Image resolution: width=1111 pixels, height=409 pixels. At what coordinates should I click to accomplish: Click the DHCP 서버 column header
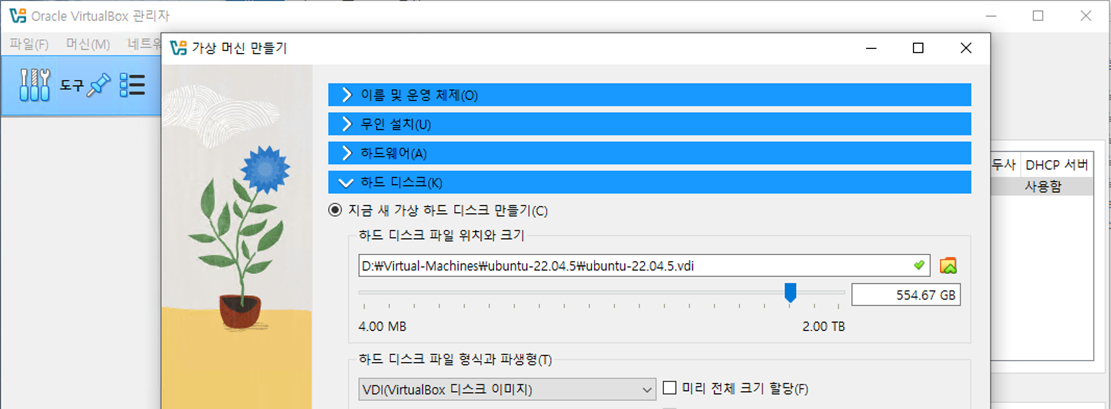pos(1056,165)
